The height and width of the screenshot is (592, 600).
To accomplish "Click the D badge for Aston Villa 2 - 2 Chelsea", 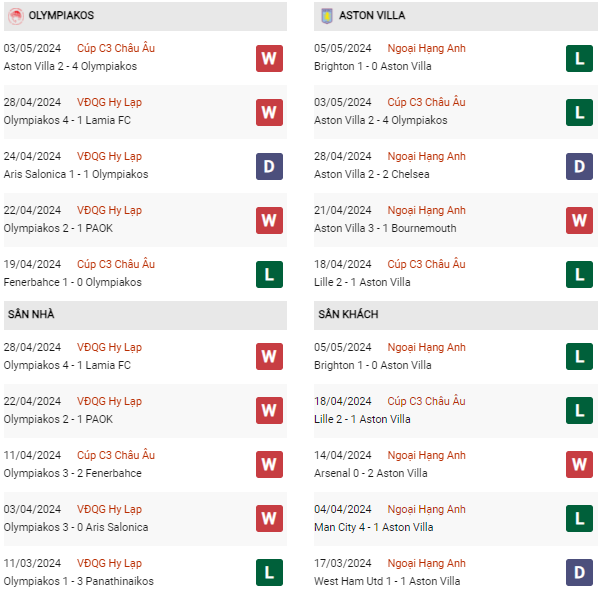I will tap(579, 166).
